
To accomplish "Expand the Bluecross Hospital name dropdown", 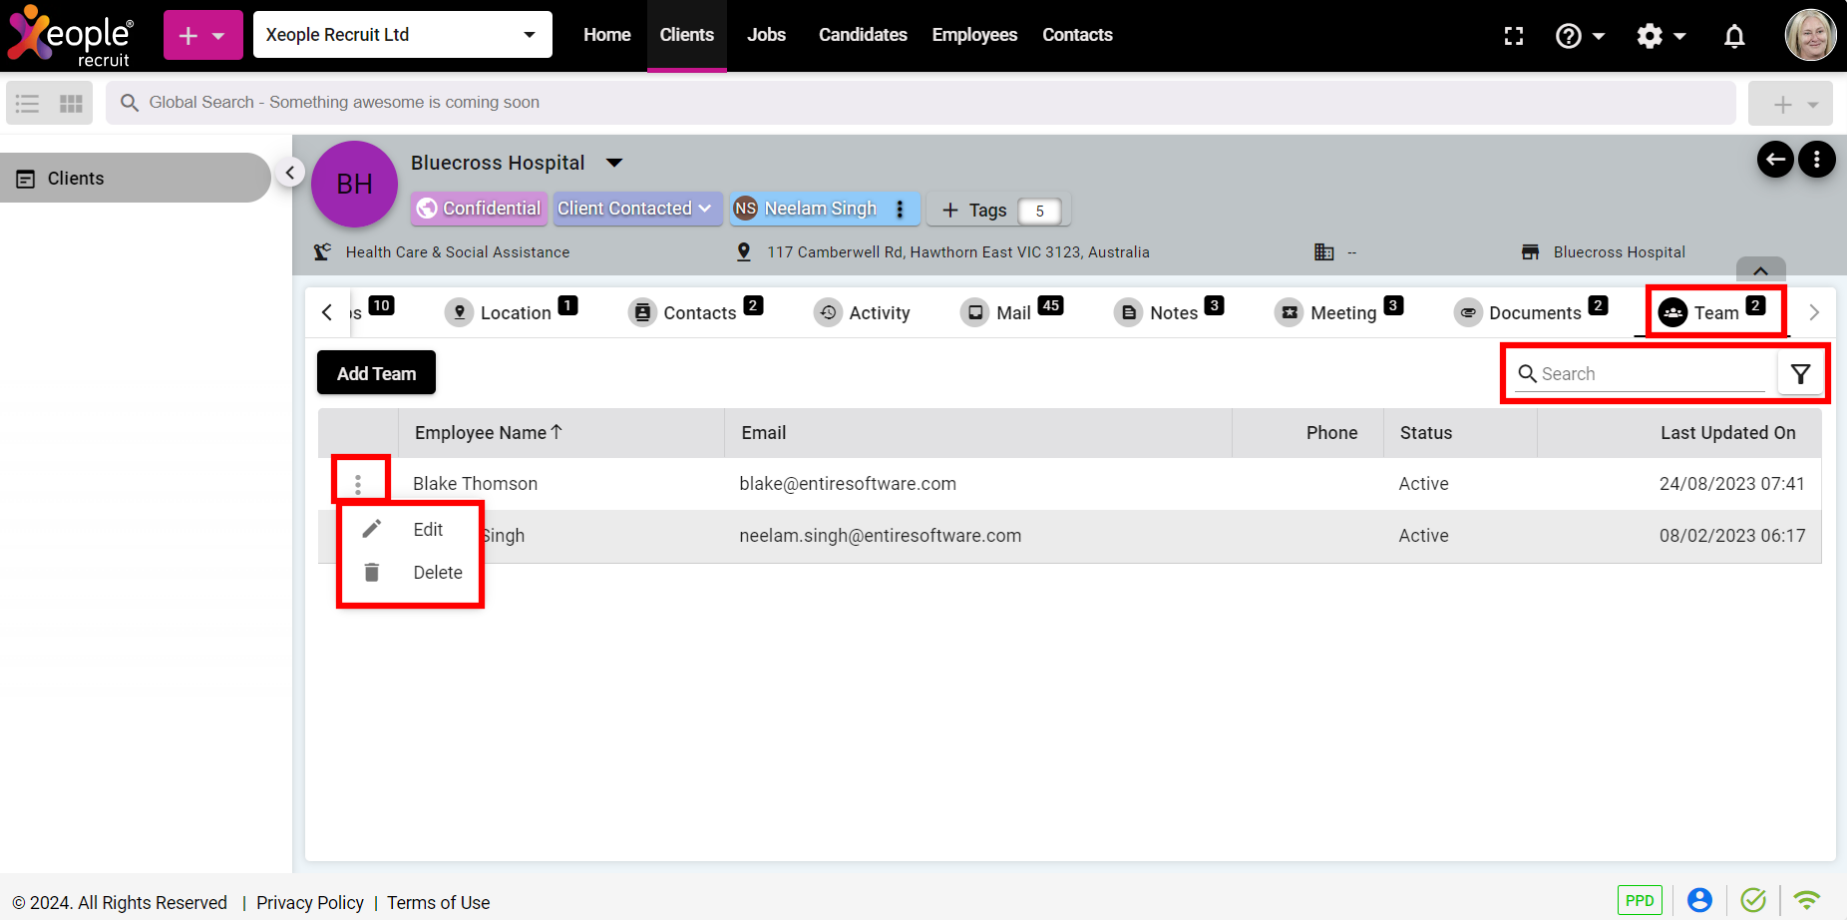I will [614, 163].
